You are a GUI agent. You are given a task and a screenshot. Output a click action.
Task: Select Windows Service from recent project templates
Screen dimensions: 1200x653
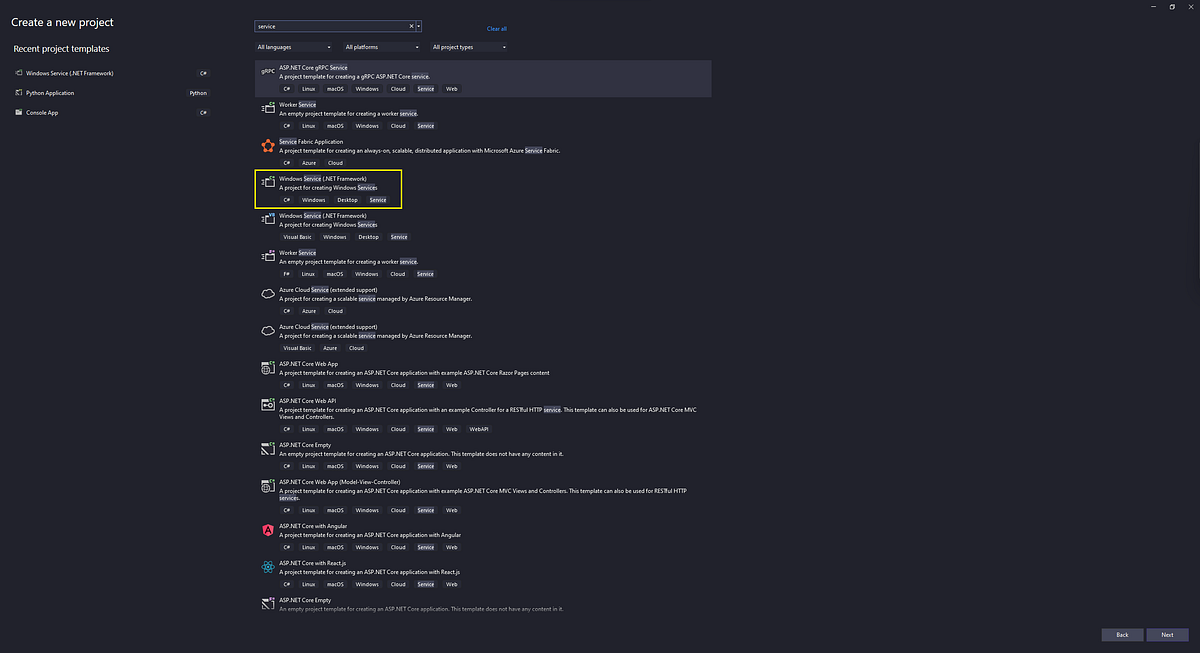(x=70, y=72)
